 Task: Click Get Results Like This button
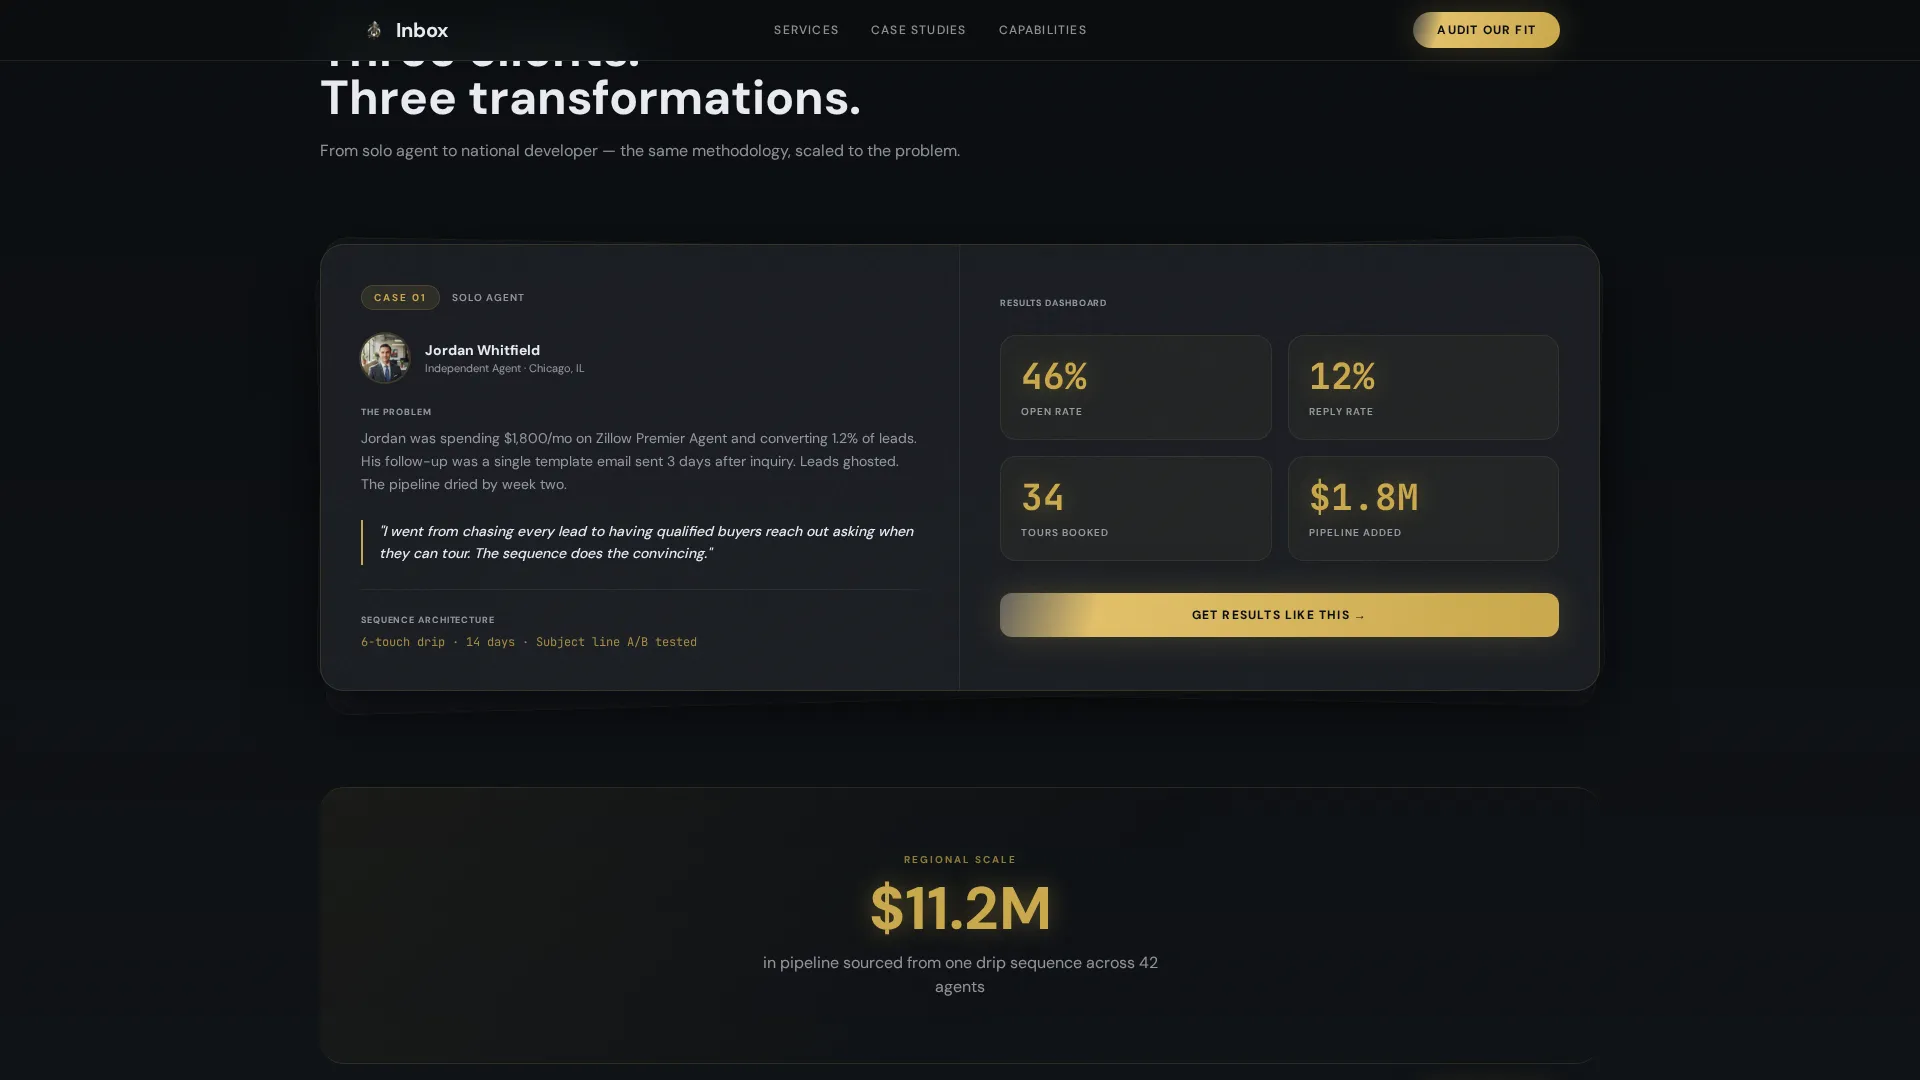[x=1279, y=615]
